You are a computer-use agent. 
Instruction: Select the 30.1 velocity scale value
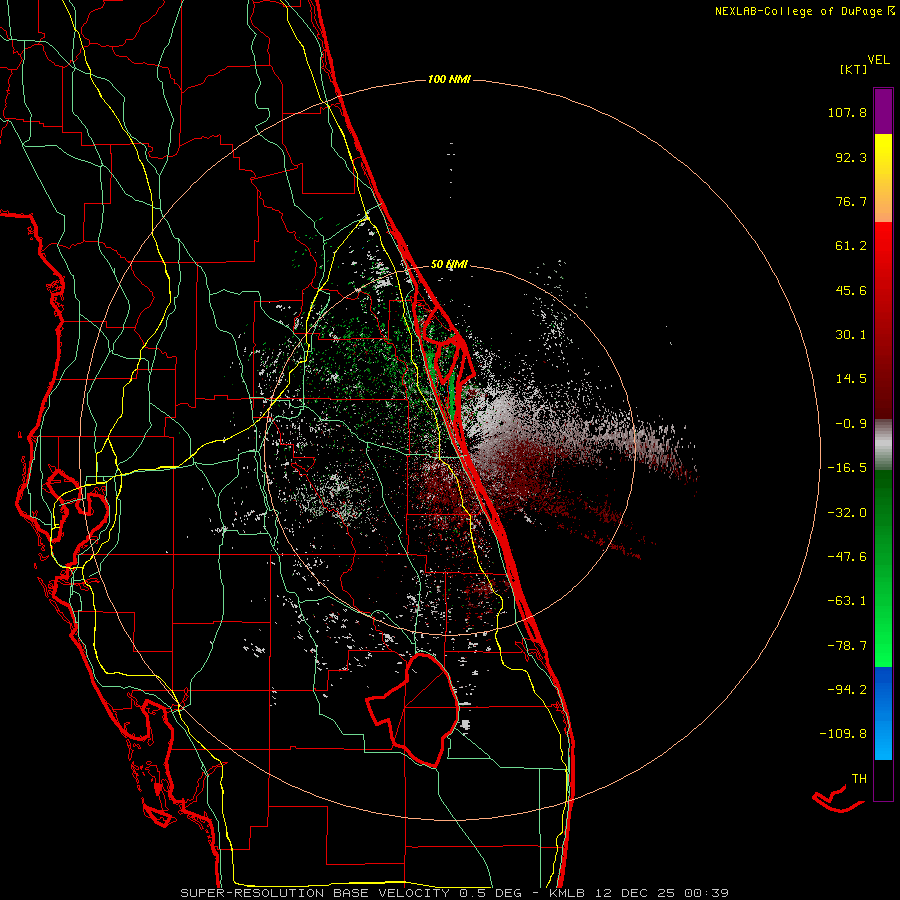pos(851,335)
